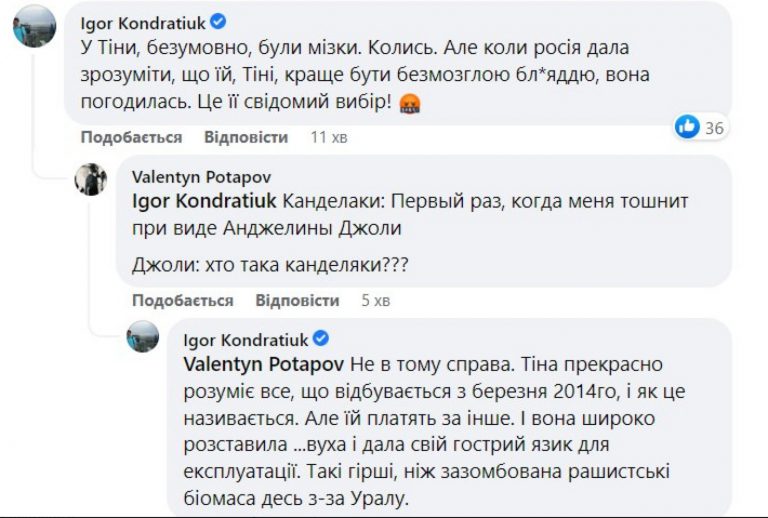768x518 pixels.
Task: Open the reaction count 36
Action: coord(714,127)
